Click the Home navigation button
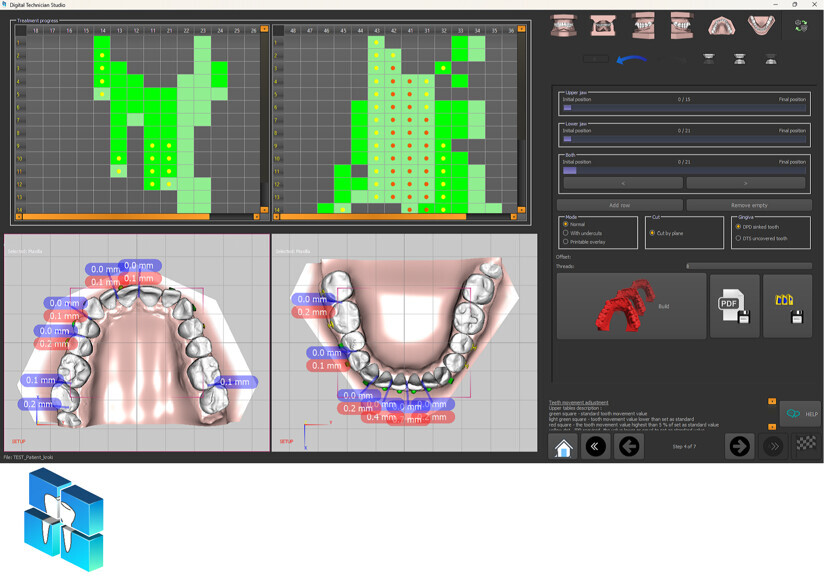The height and width of the screenshot is (578, 824). [564, 447]
